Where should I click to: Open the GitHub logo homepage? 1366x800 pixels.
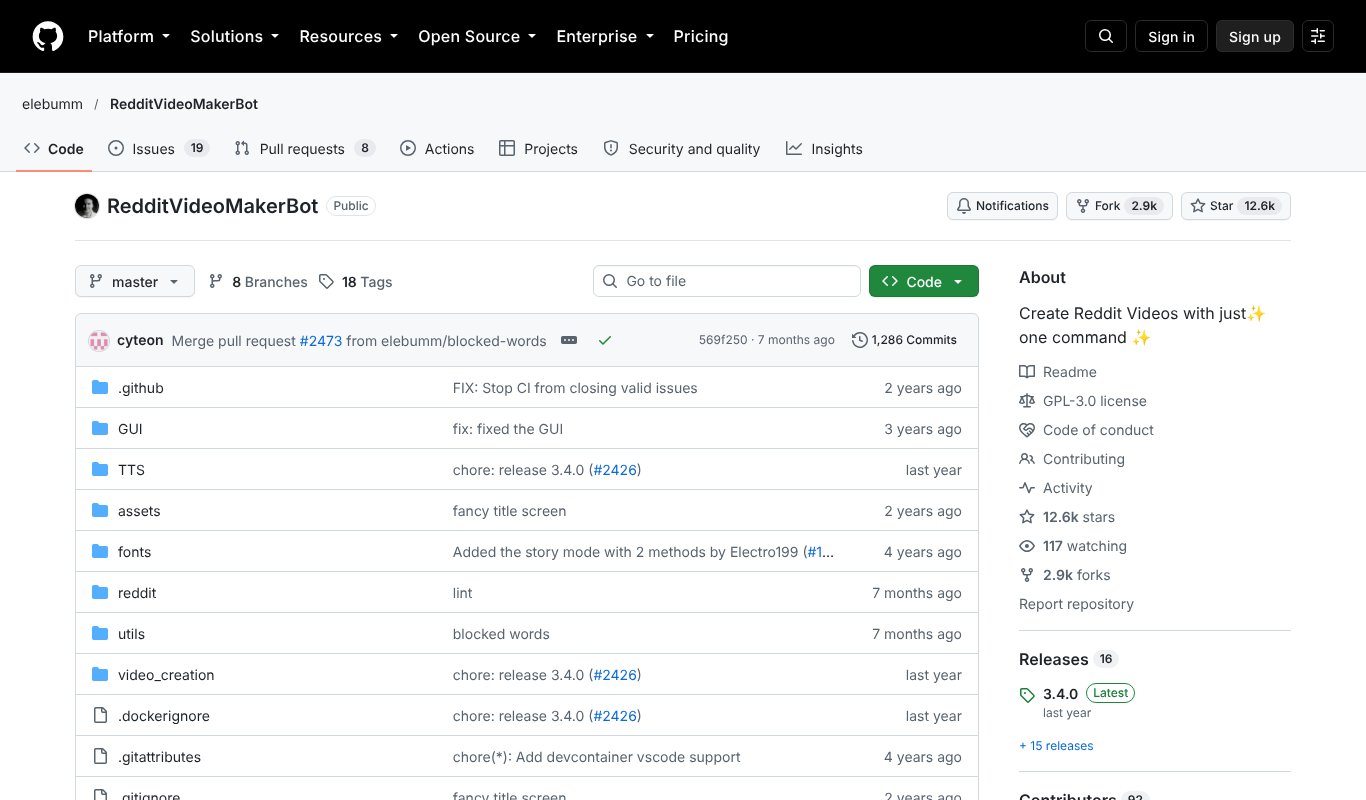[x=48, y=37]
